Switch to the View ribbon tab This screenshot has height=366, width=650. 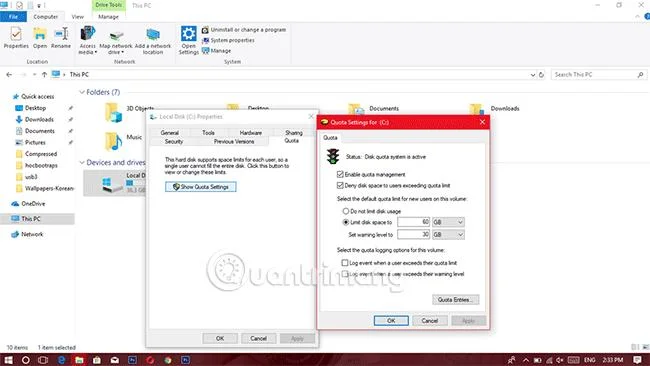pos(78,17)
